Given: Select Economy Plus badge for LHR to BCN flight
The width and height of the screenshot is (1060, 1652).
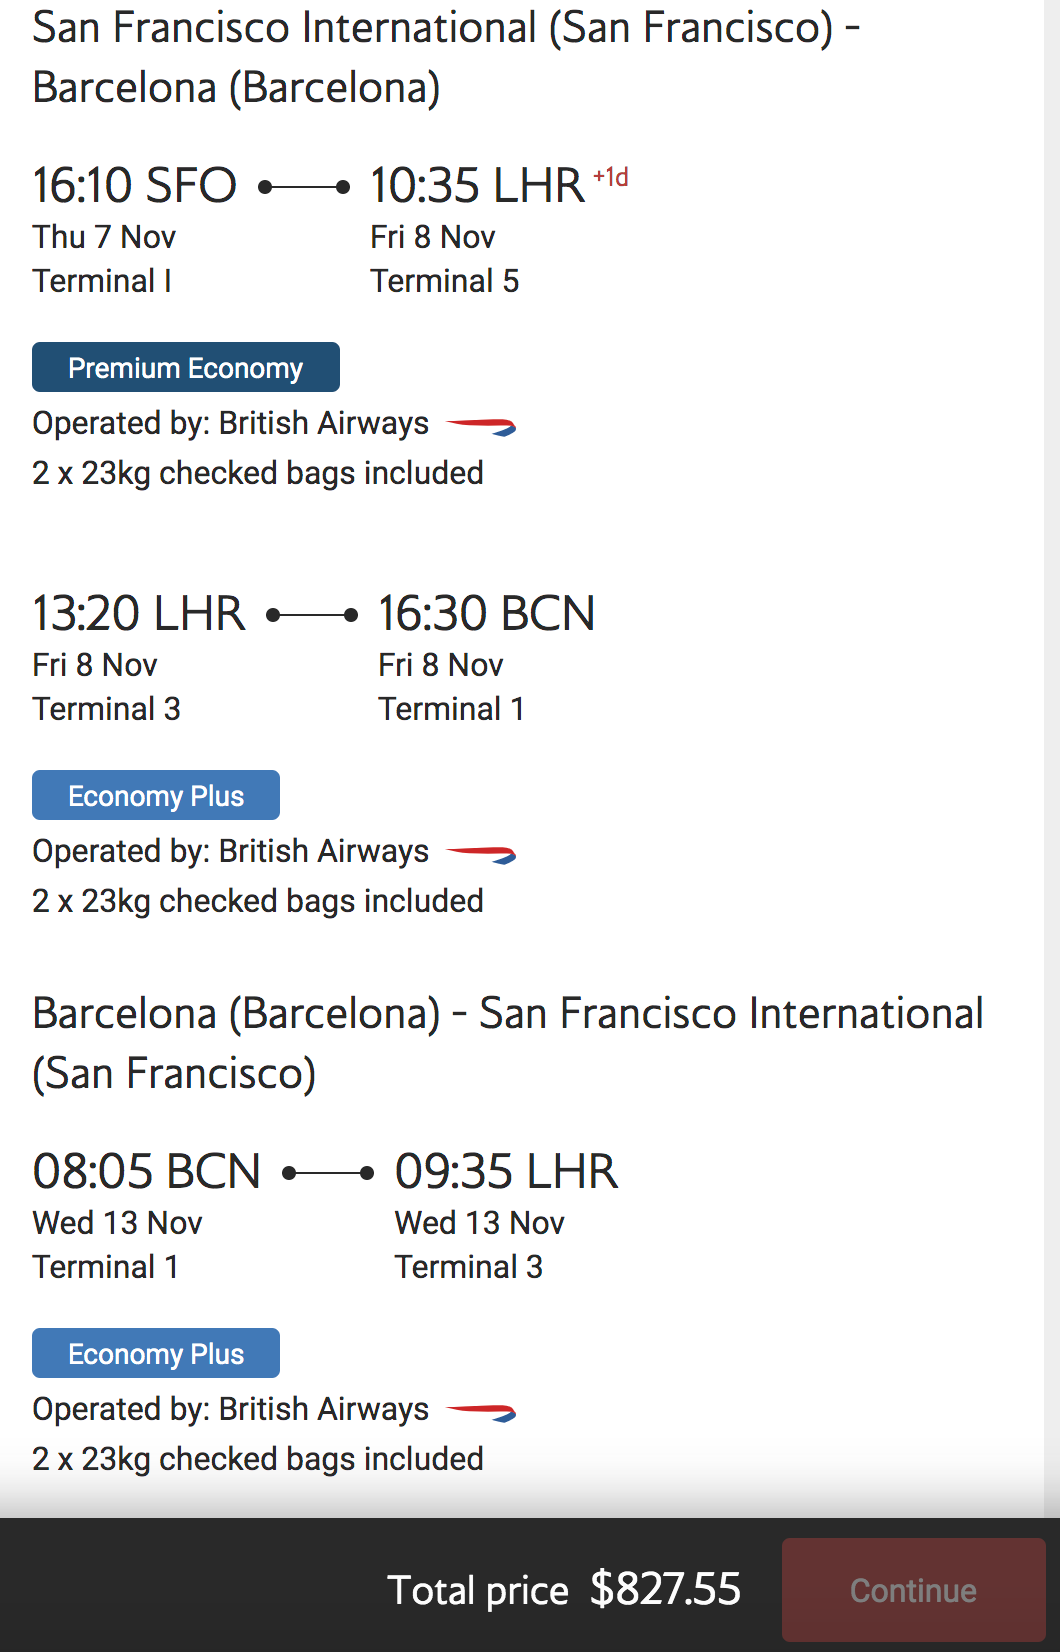Looking at the screenshot, I should coord(156,795).
